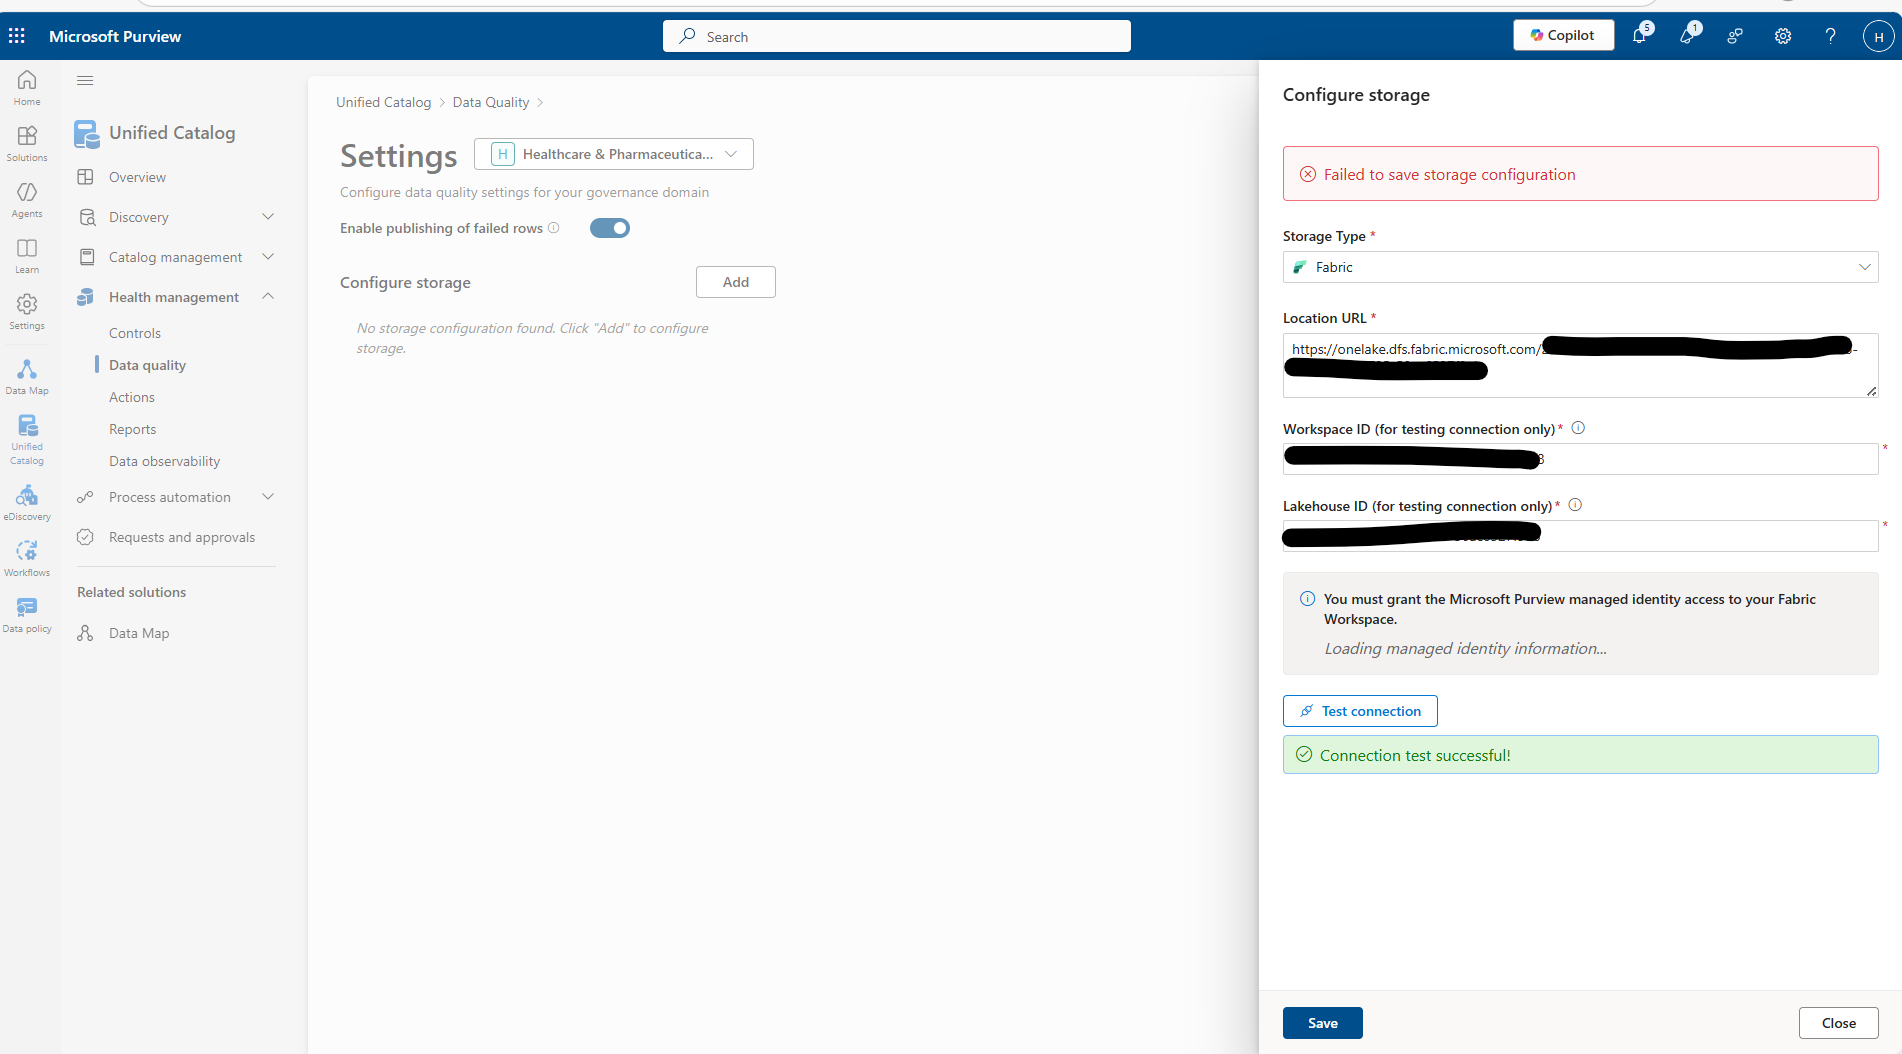This screenshot has height=1054, width=1902.
Task: Click the Workspace ID input field
Action: [1580, 459]
